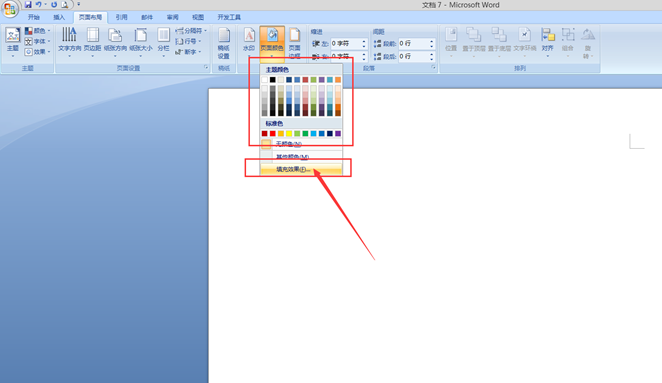Open the 插入 tab

pyautogui.click(x=59, y=17)
